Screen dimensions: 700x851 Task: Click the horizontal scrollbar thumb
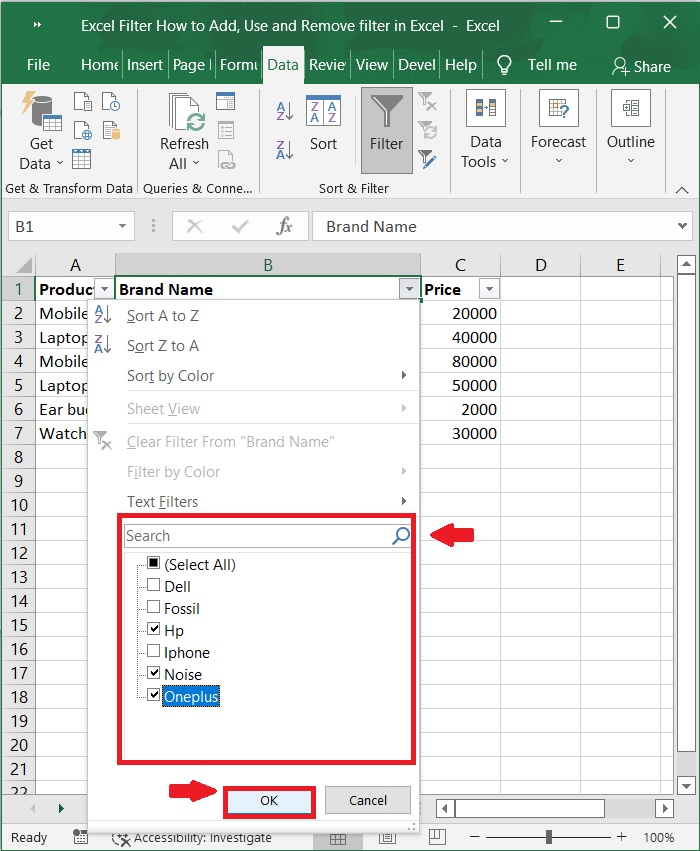[x=529, y=809]
